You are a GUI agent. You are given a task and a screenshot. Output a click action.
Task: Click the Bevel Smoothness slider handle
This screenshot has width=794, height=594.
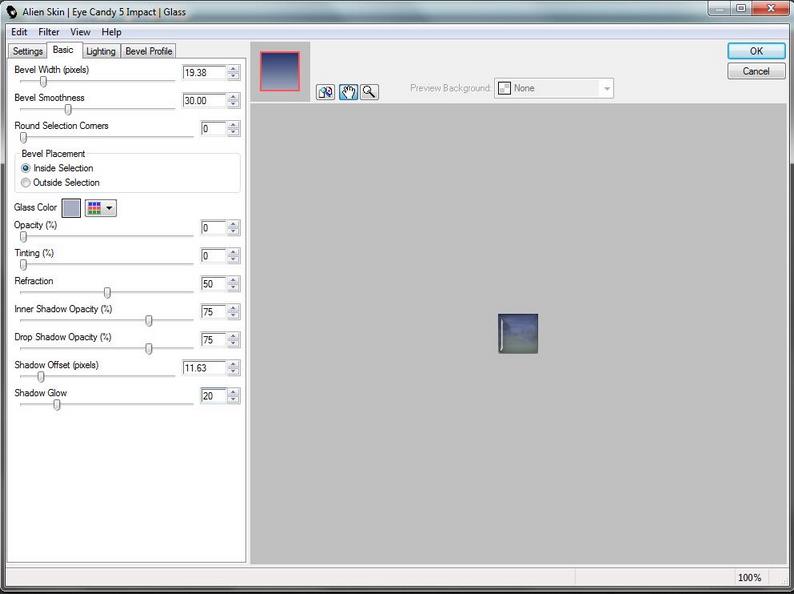point(68,109)
